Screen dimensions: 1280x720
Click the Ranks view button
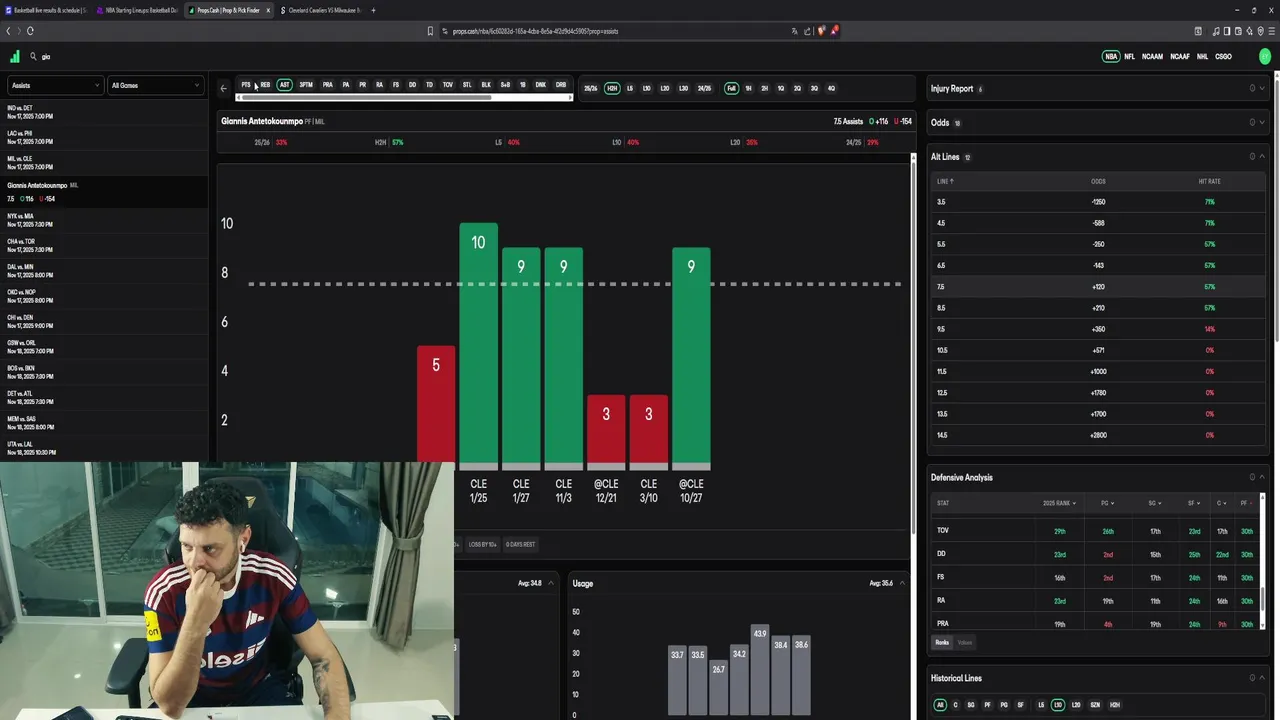tap(942, 642)
